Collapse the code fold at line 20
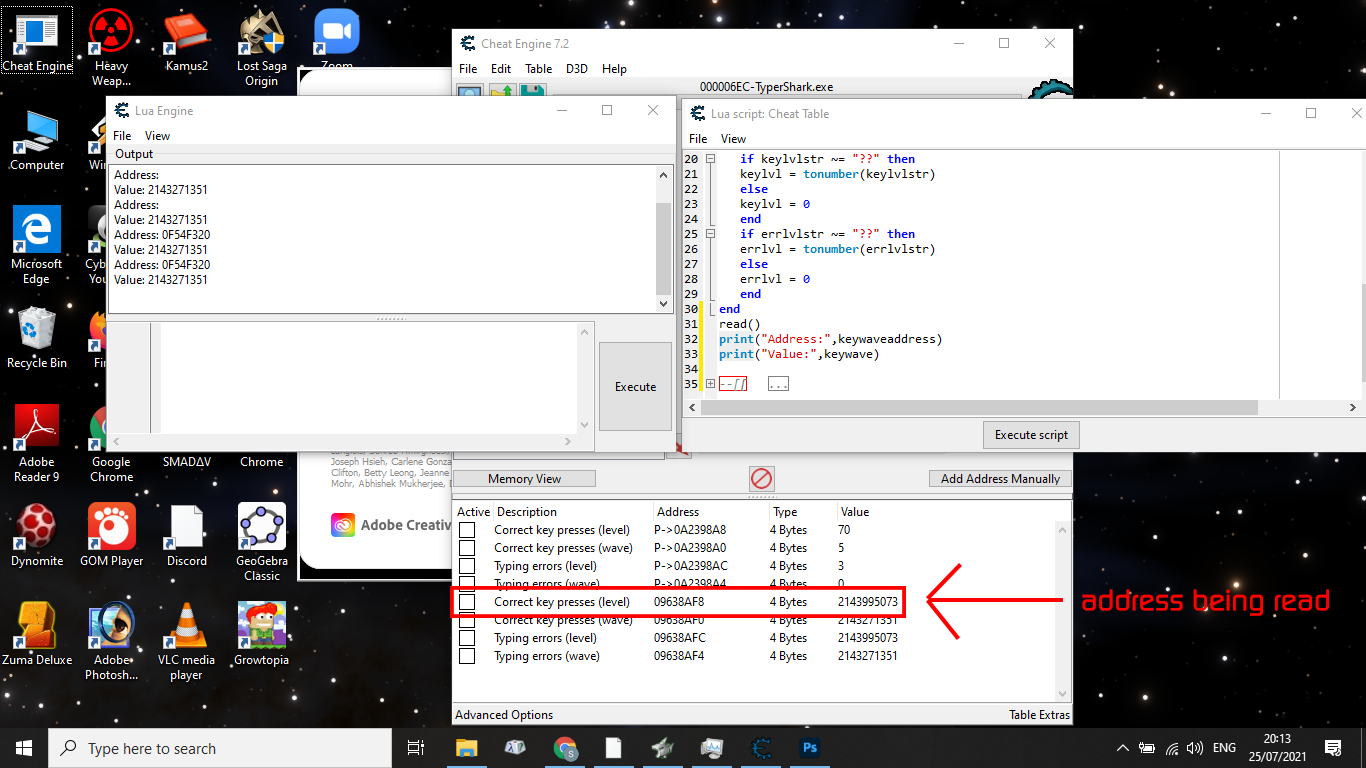Screen dimensions: 1366x768 point(710,159)
